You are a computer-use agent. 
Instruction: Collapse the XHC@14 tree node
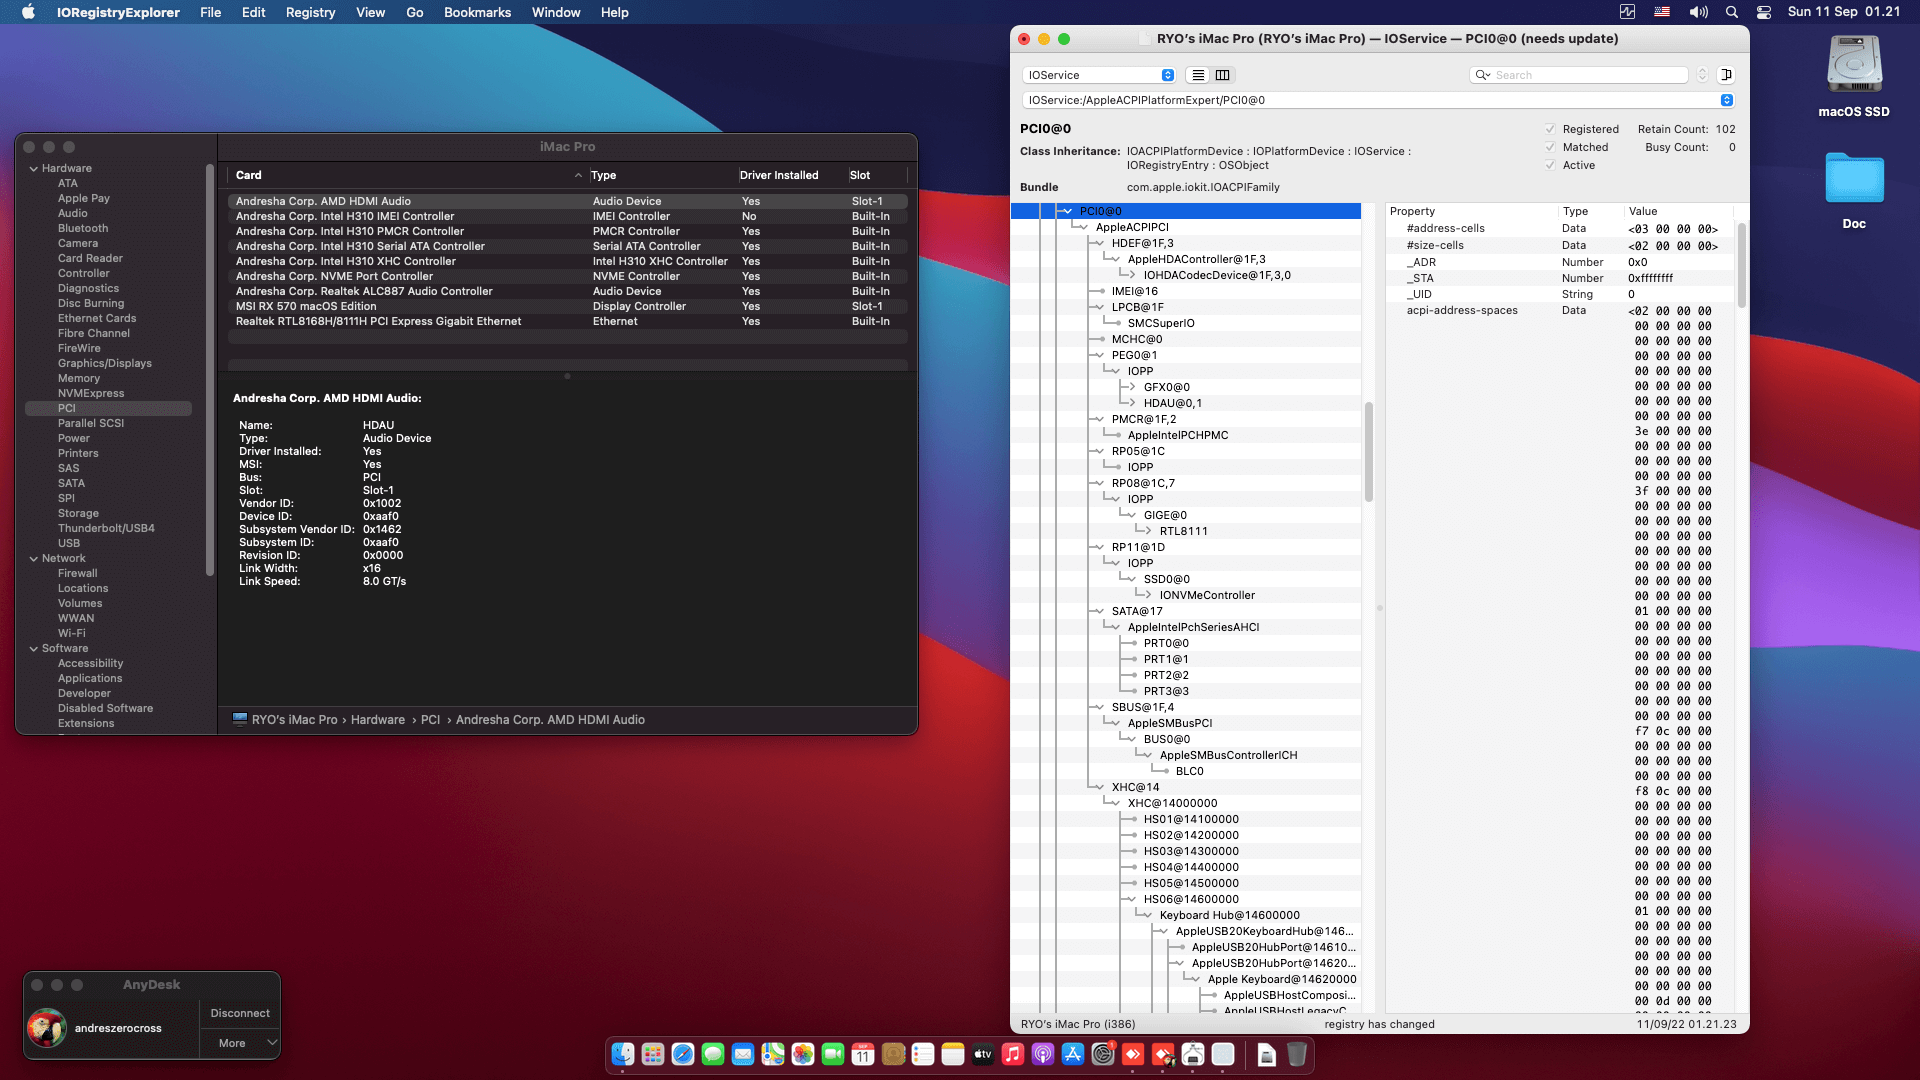coord(1099,787)
